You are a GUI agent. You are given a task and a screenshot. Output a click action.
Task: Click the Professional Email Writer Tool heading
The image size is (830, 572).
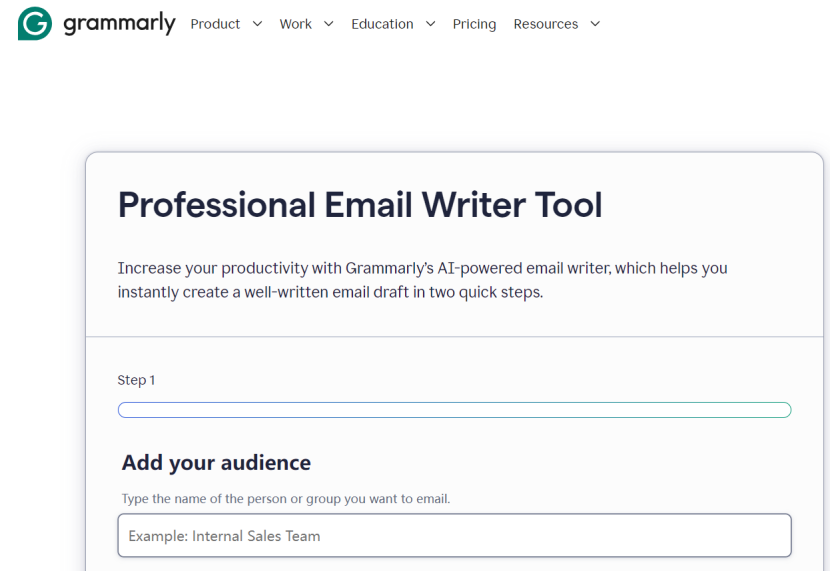[360, 205]
